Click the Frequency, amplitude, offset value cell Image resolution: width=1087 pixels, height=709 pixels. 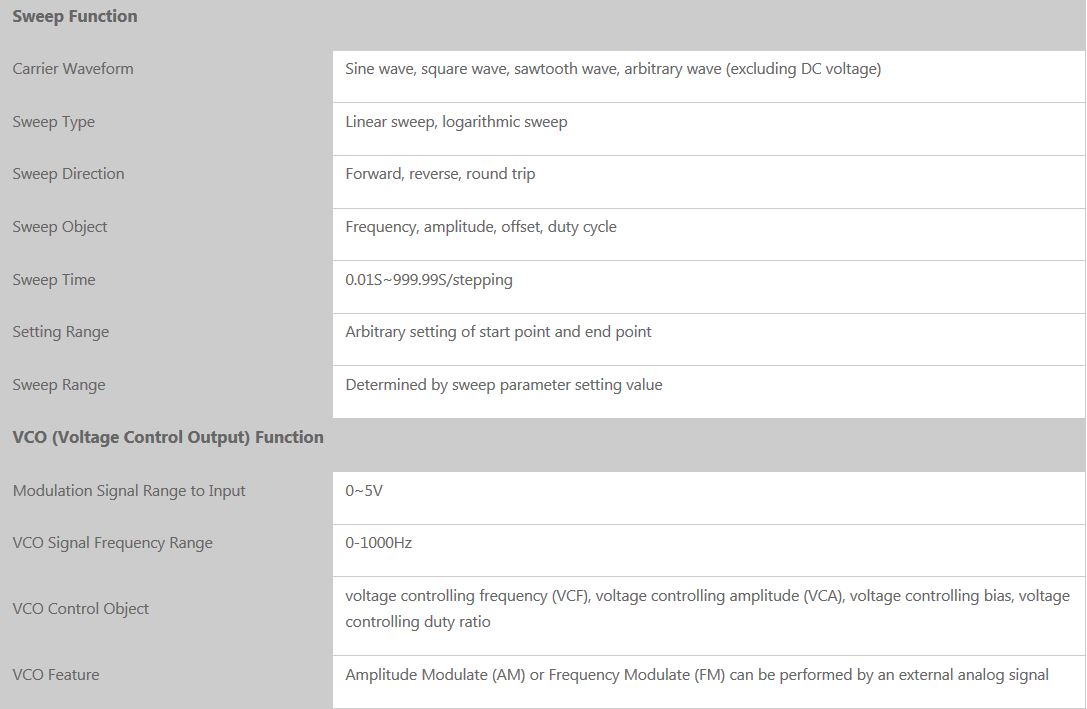[481, 227]
